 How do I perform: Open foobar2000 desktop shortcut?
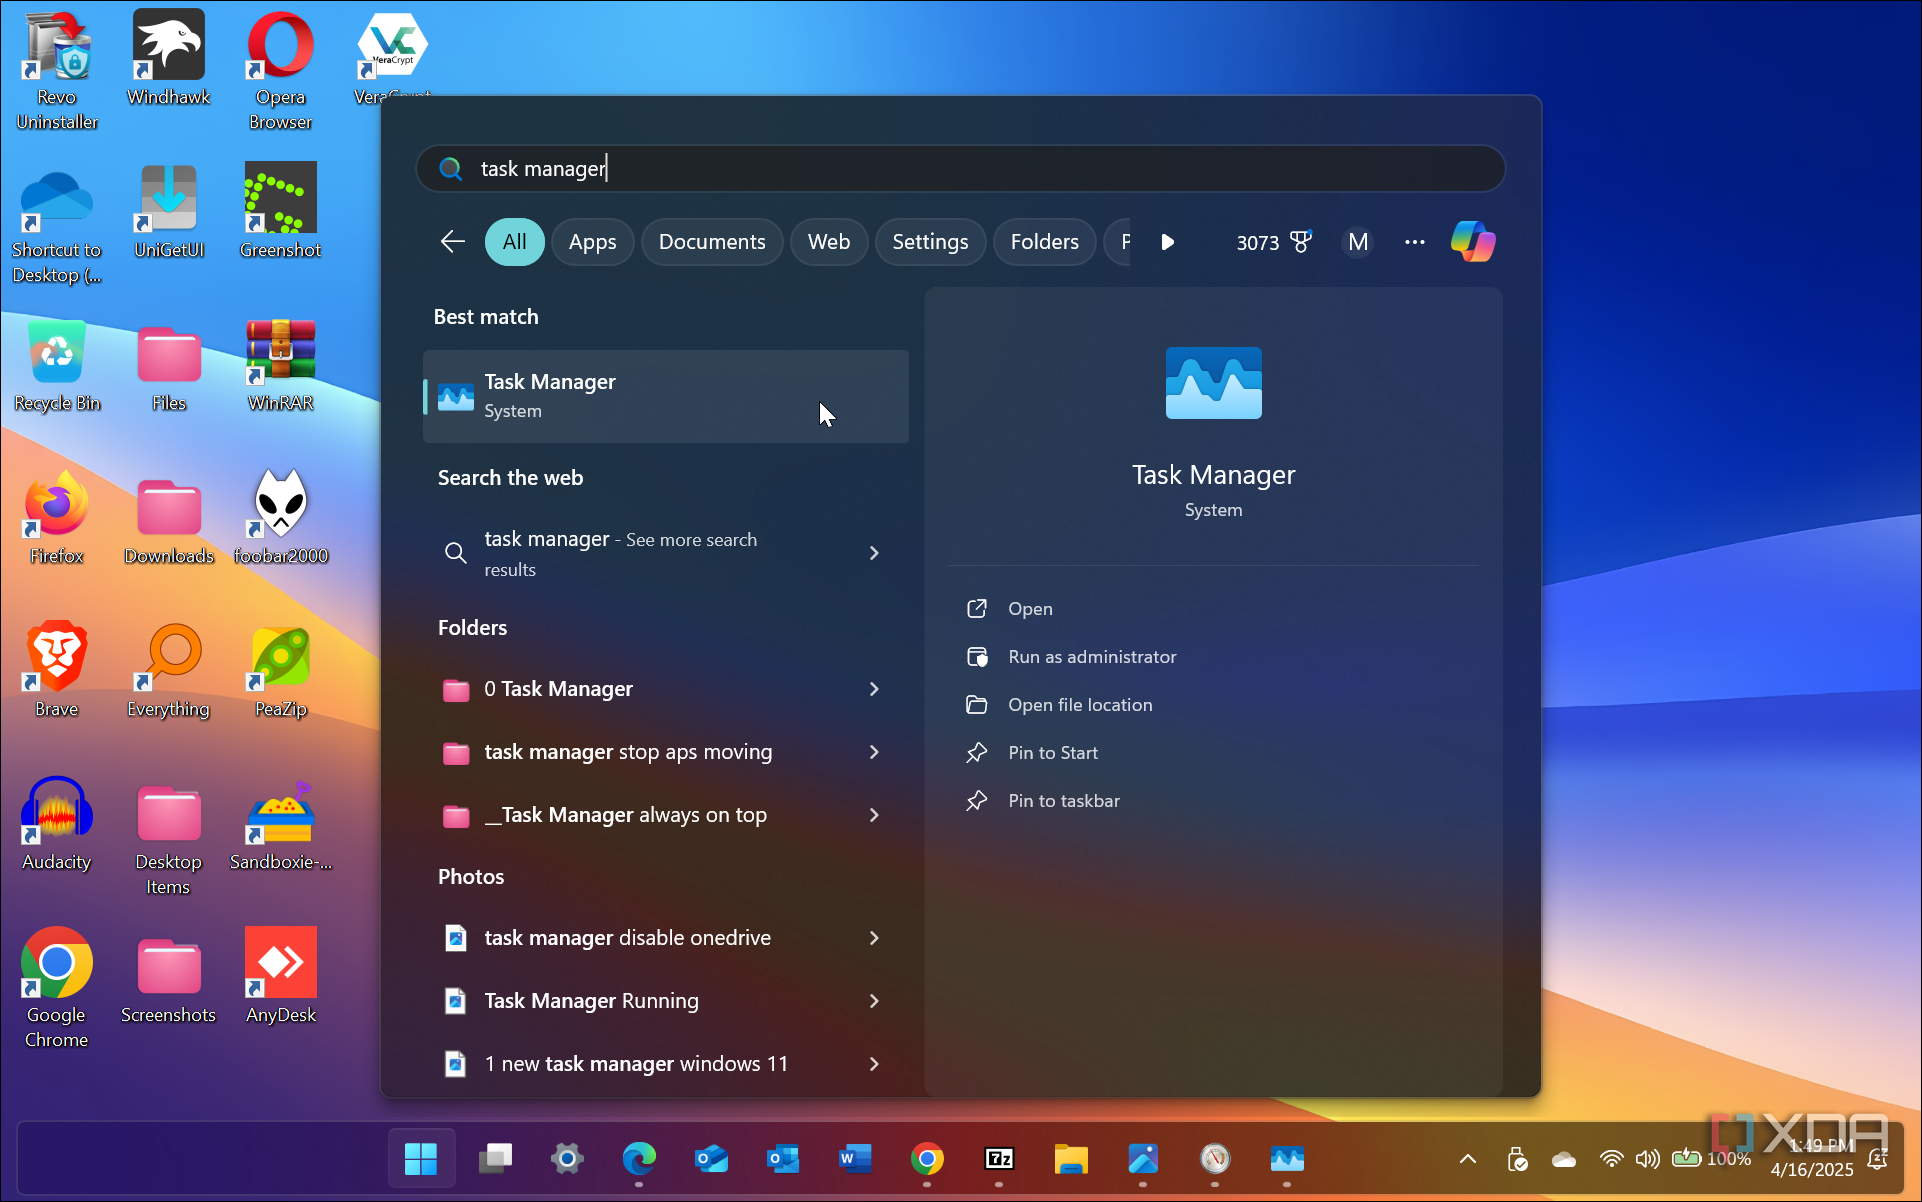281,517
